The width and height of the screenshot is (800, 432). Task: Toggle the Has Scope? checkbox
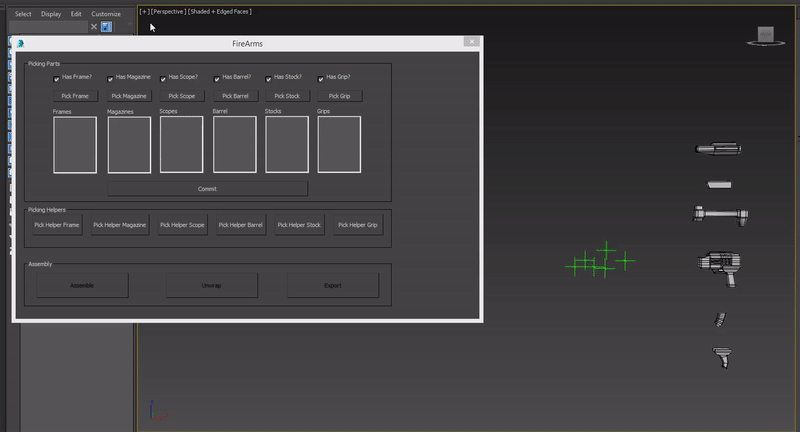click(x=163, y=79)
